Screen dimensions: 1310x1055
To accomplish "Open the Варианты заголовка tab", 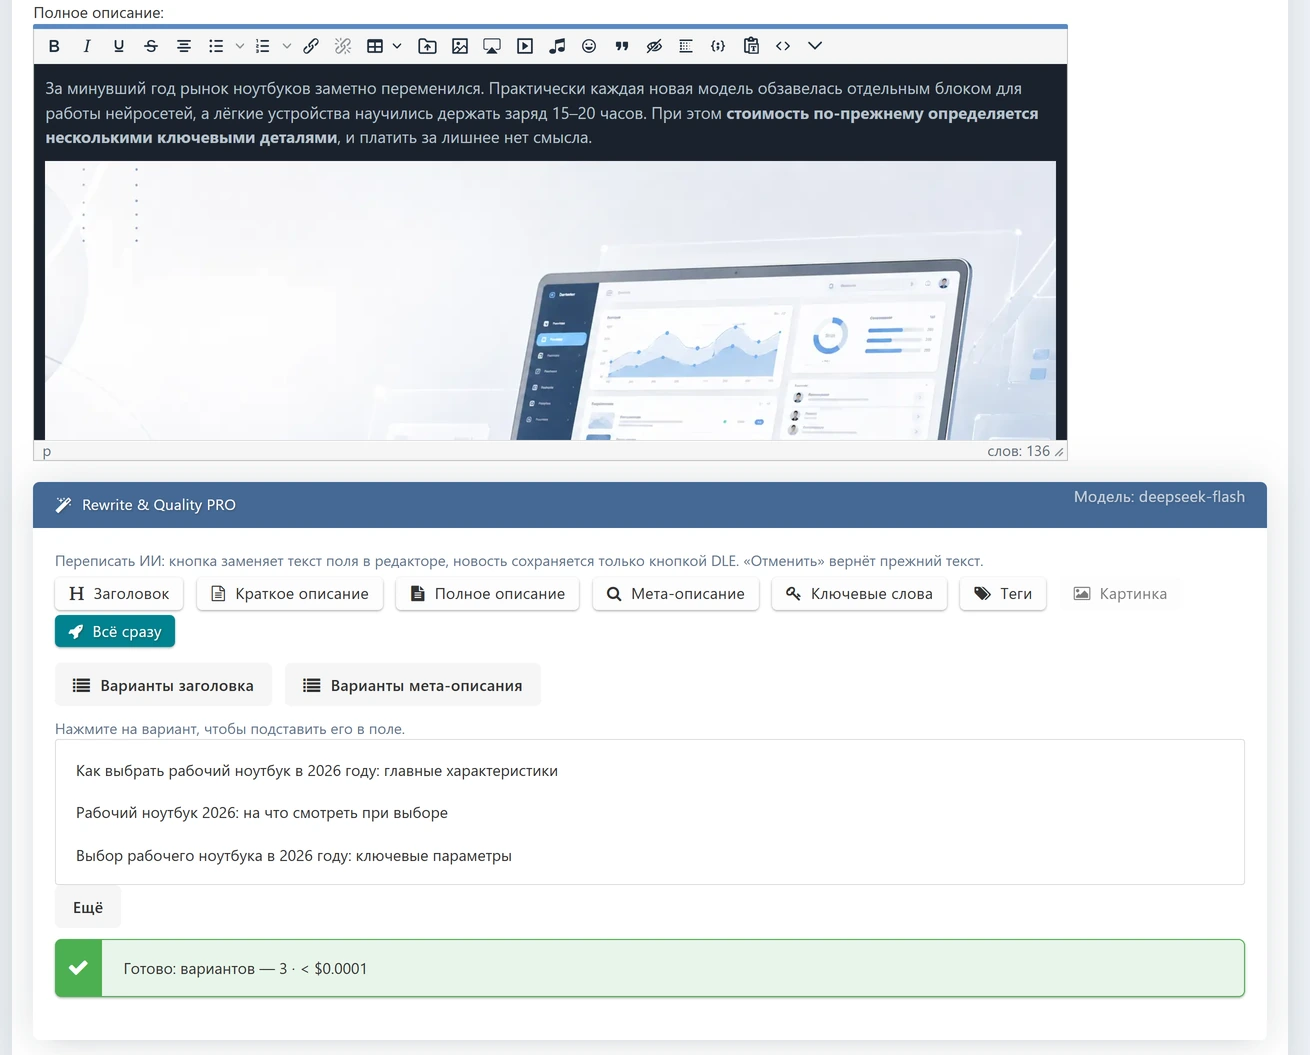I will 163,686.
